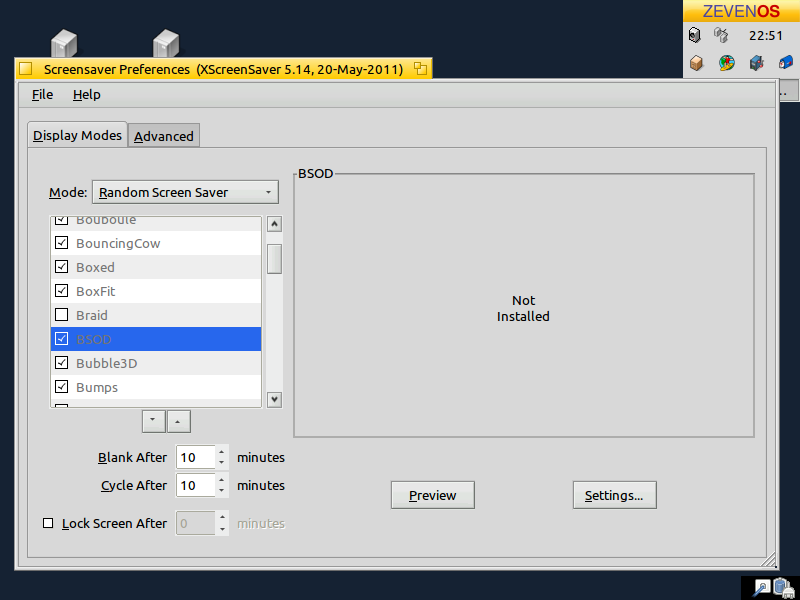Open the File menu
The width and height of the screenshot is (800, 600).
point(42,94)
